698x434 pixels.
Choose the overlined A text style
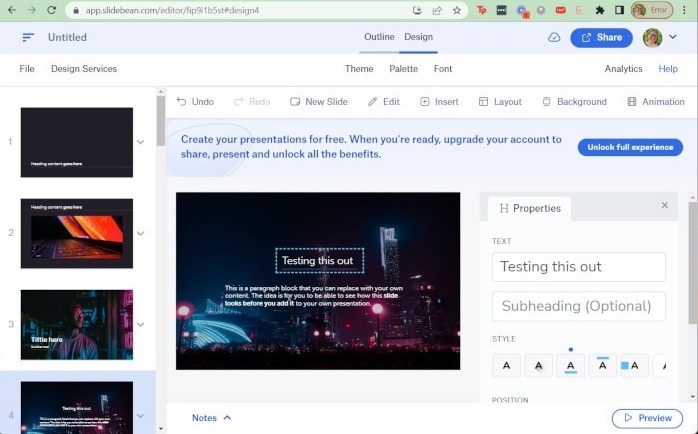tap(602, 365)
